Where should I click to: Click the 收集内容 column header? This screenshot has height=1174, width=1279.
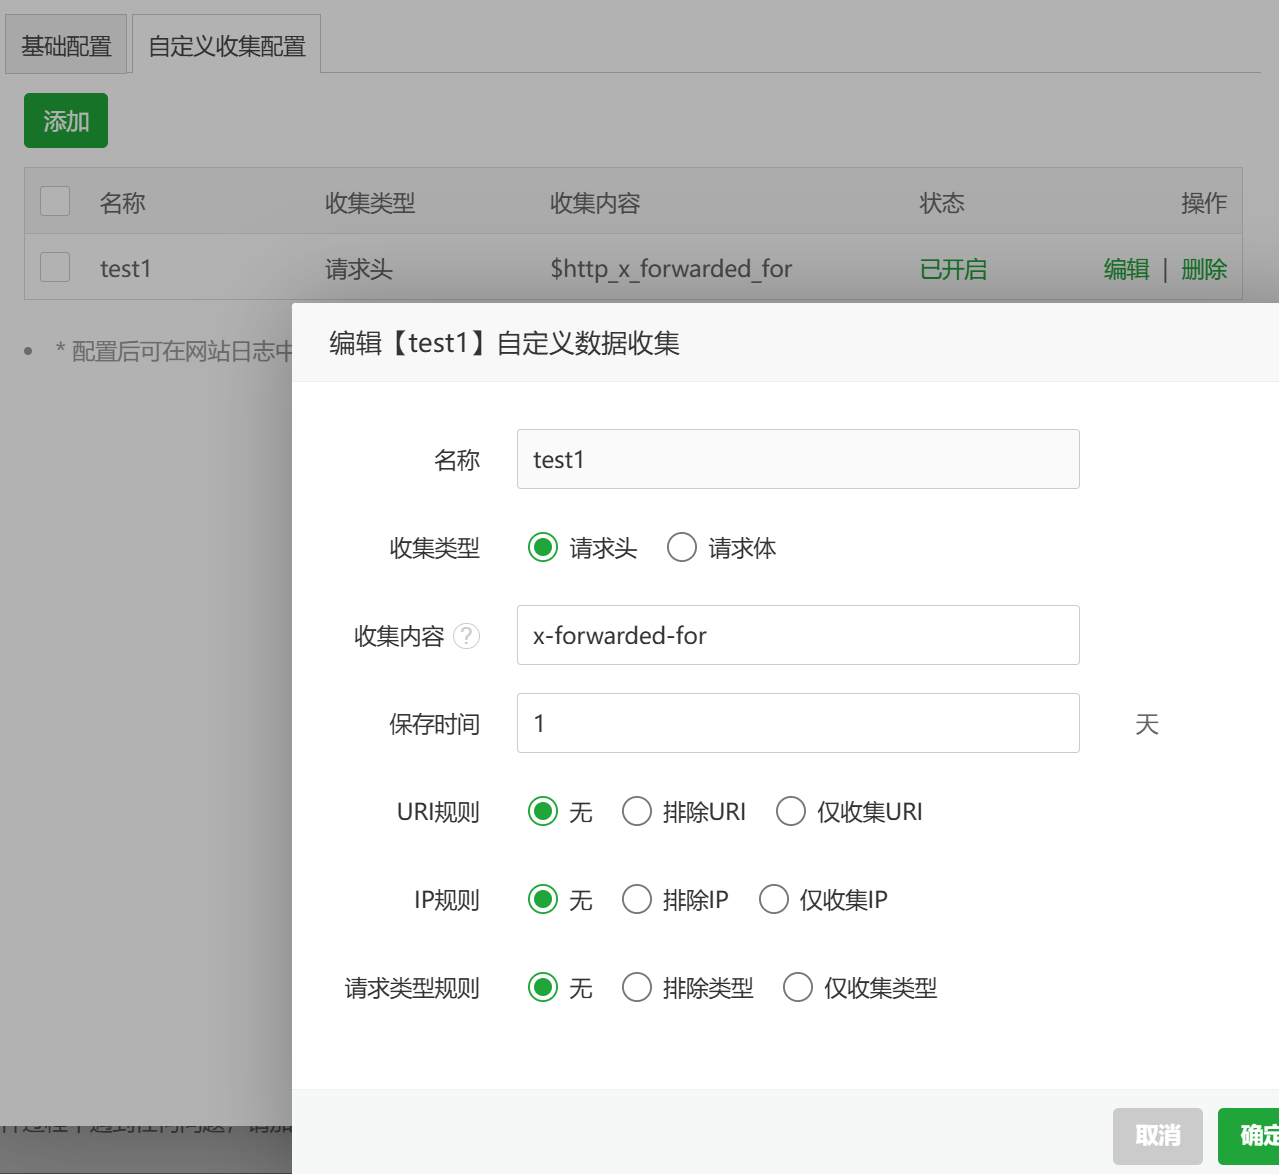[x=595, y=203]
